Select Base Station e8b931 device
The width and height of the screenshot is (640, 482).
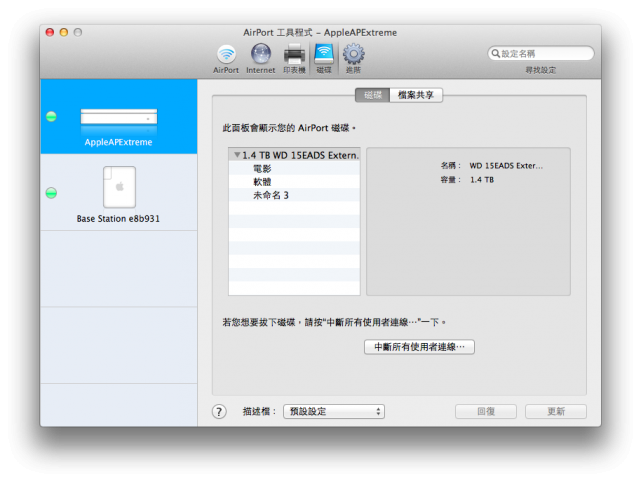tap(119, 192)
